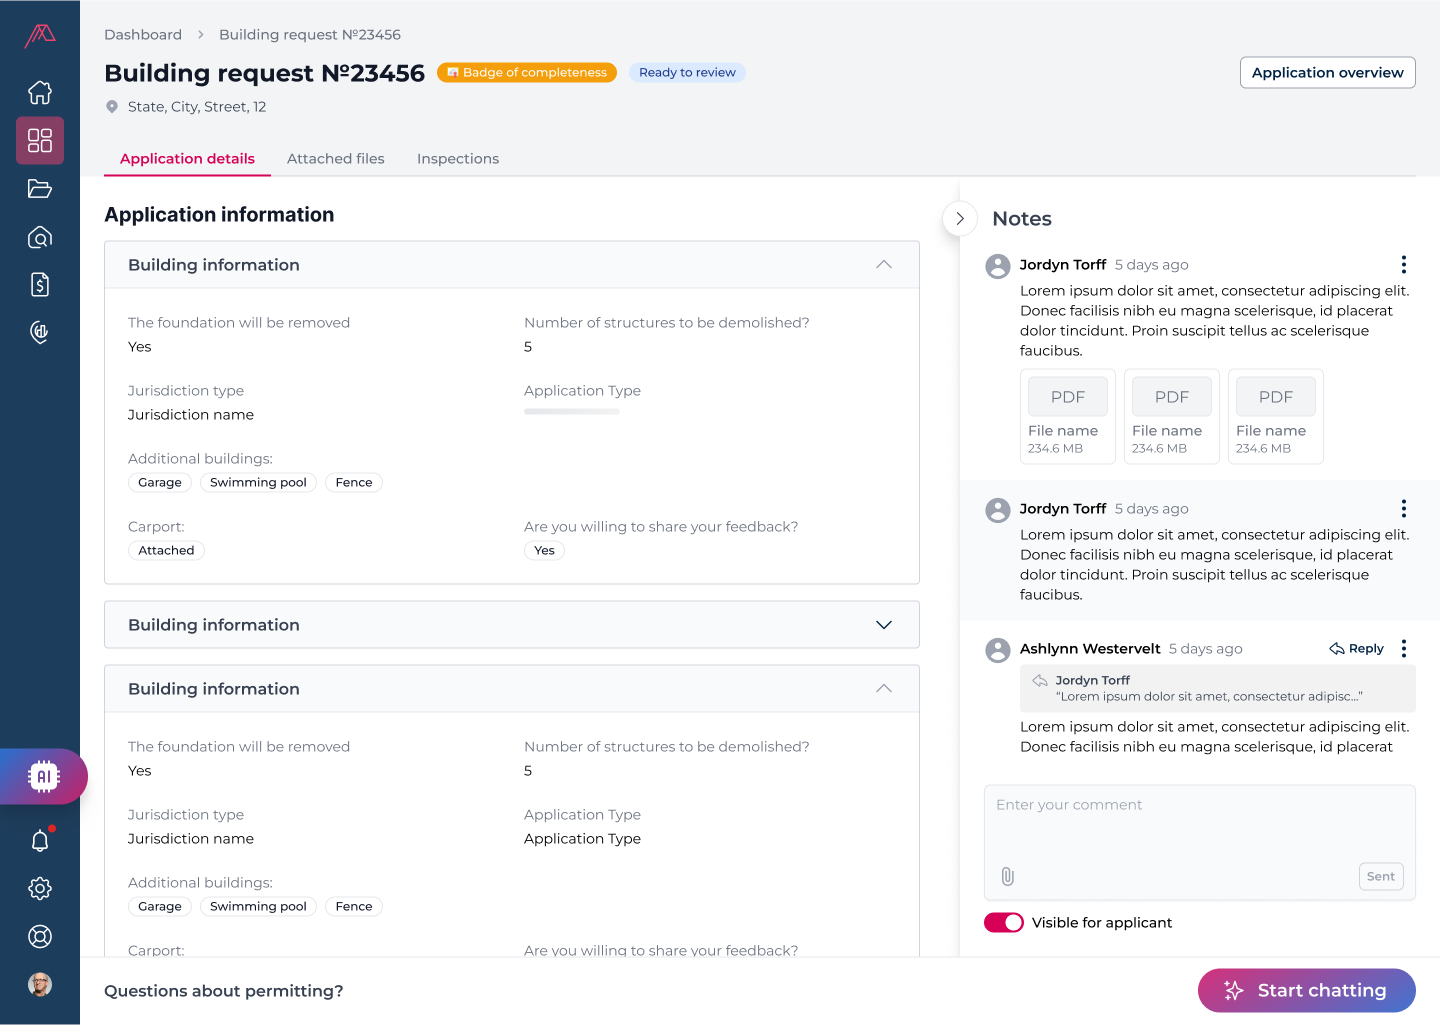Switch to the Inspections tab
The image size is (1440, 1025).
pos(458,159)
